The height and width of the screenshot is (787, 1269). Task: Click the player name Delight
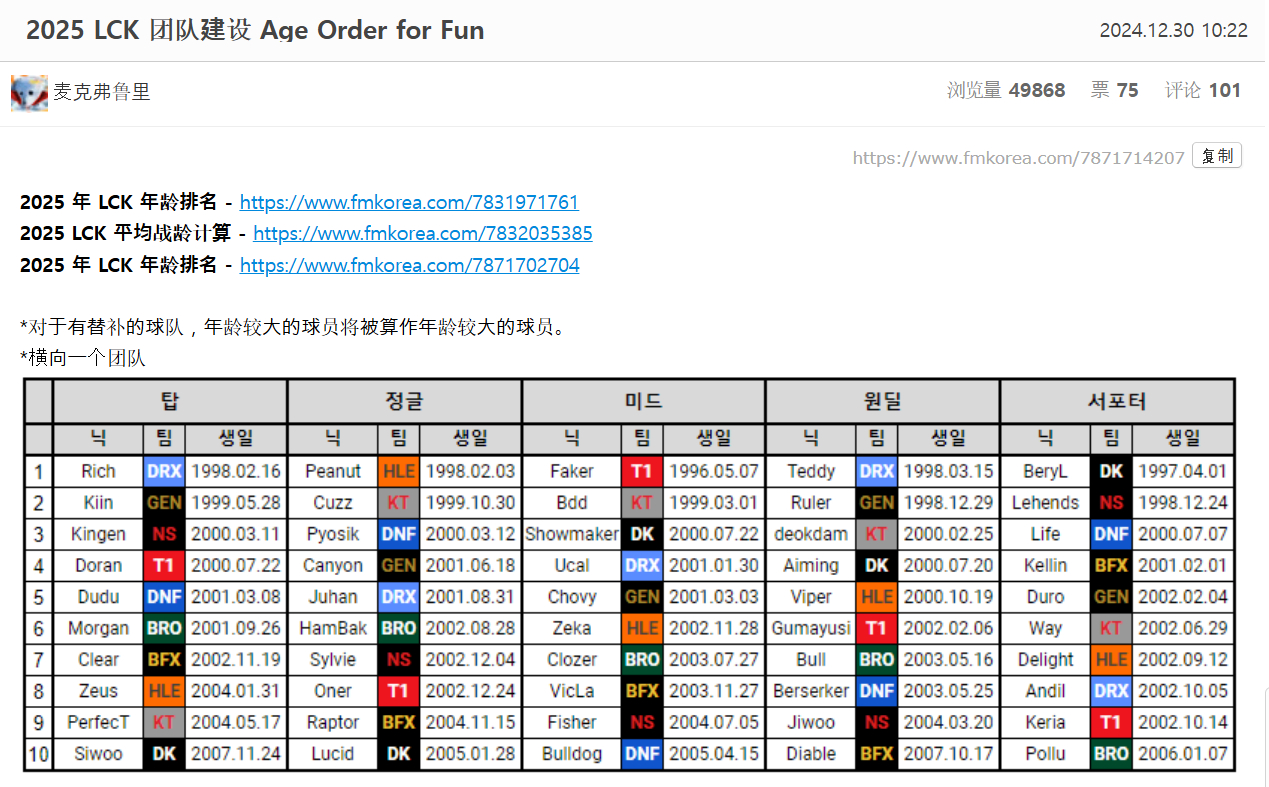point(1046,660)
